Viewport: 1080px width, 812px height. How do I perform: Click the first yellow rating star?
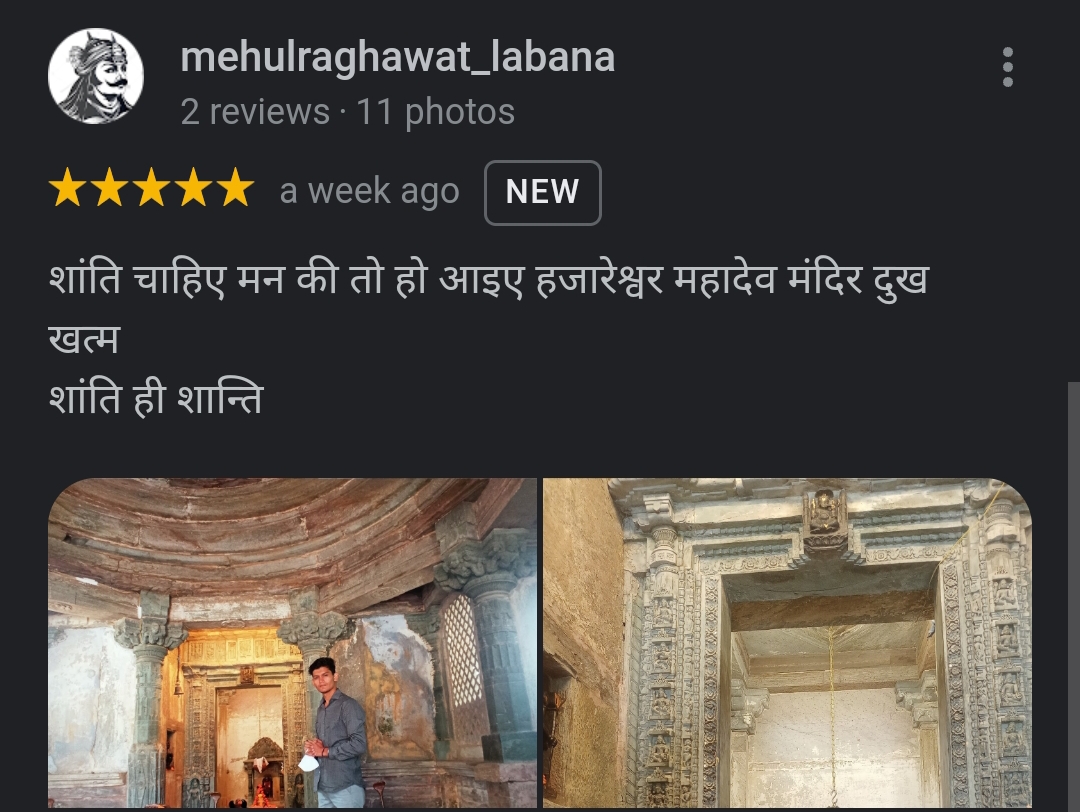pyautogui.click(x=68, y=188)
